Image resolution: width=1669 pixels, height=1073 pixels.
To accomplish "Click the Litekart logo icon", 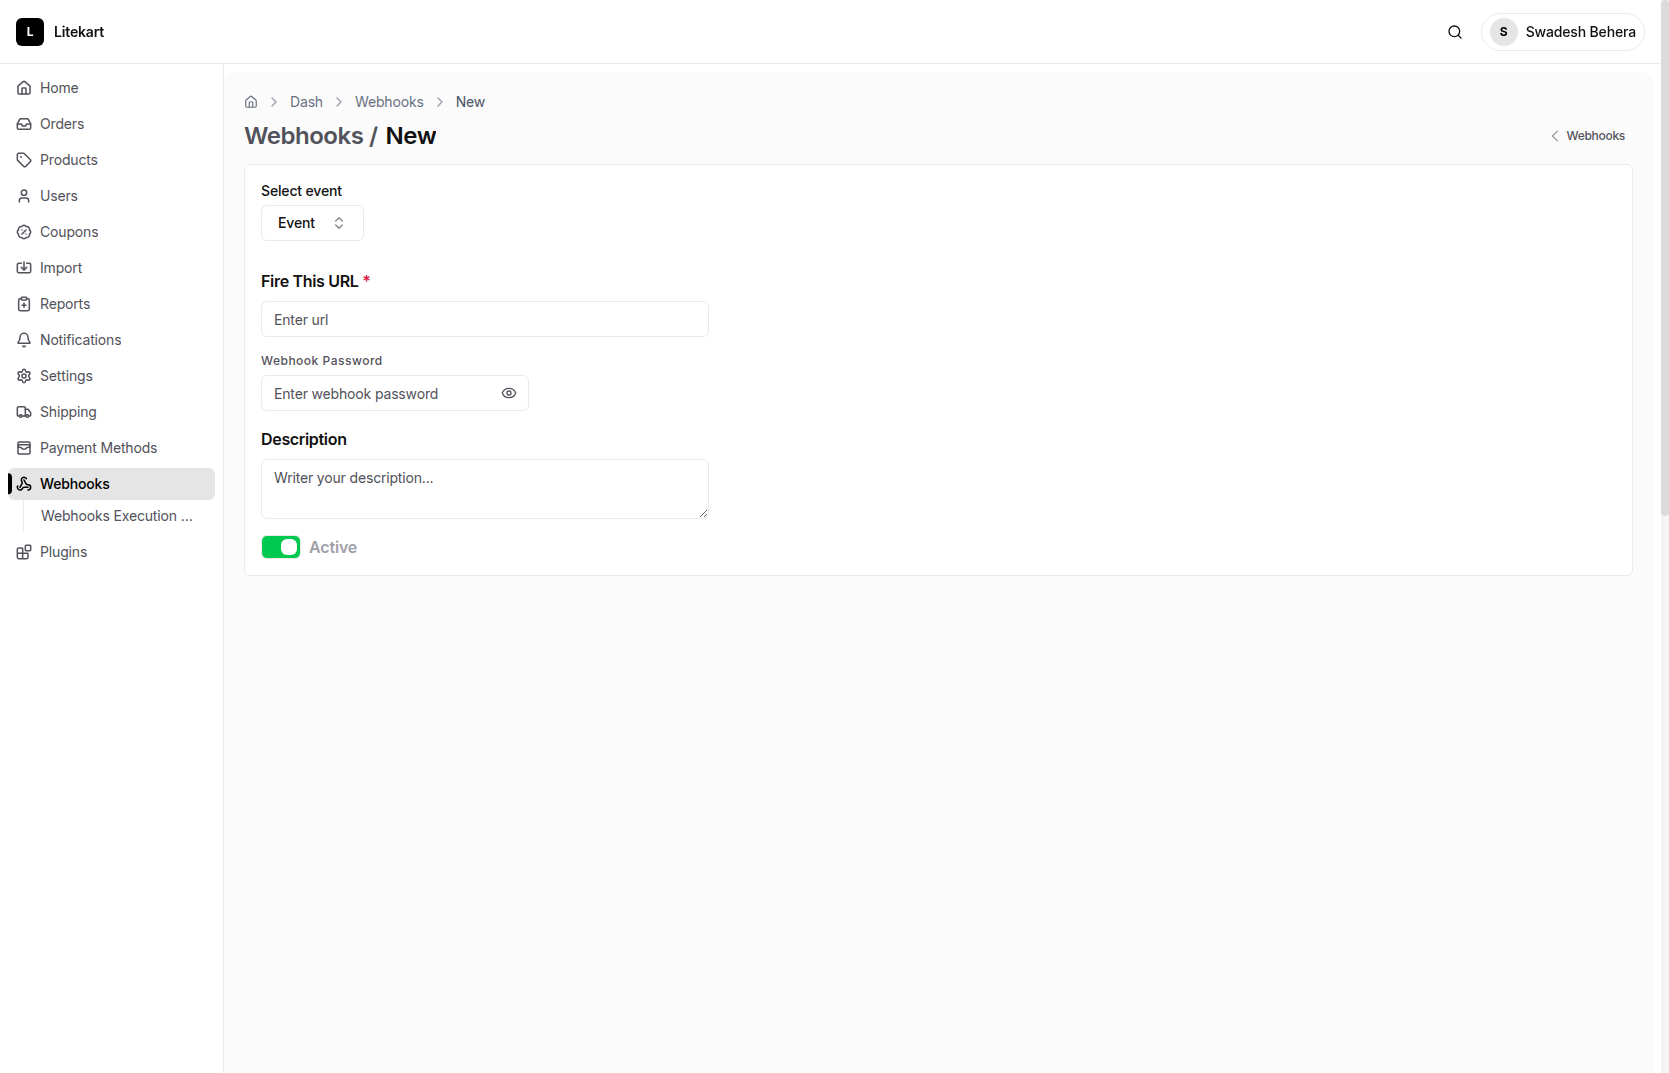I will pos(30,32).
